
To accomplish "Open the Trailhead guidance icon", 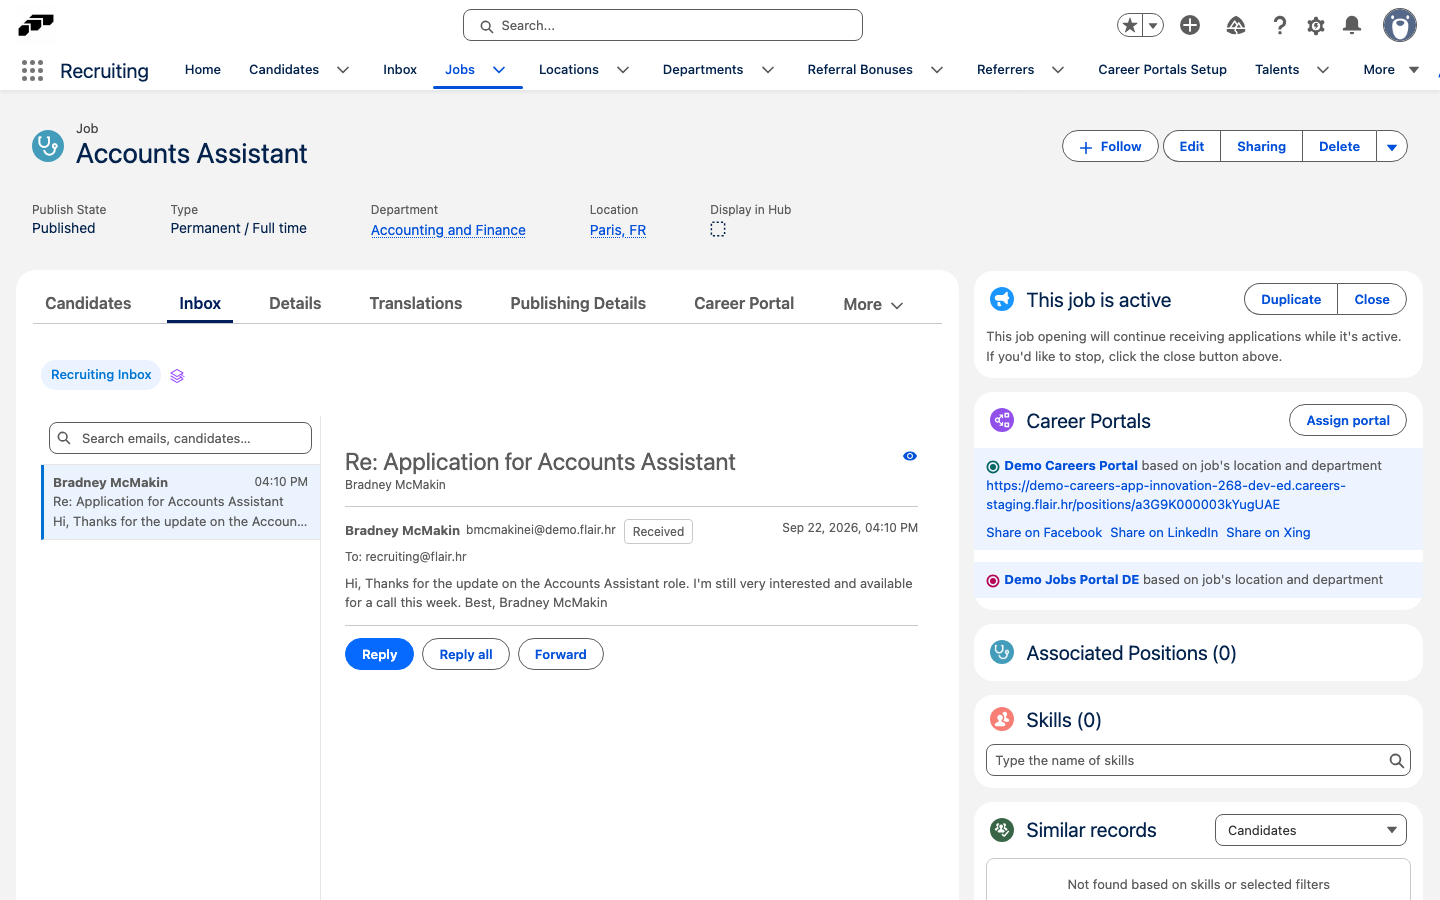I will (x=1236, y=25).
